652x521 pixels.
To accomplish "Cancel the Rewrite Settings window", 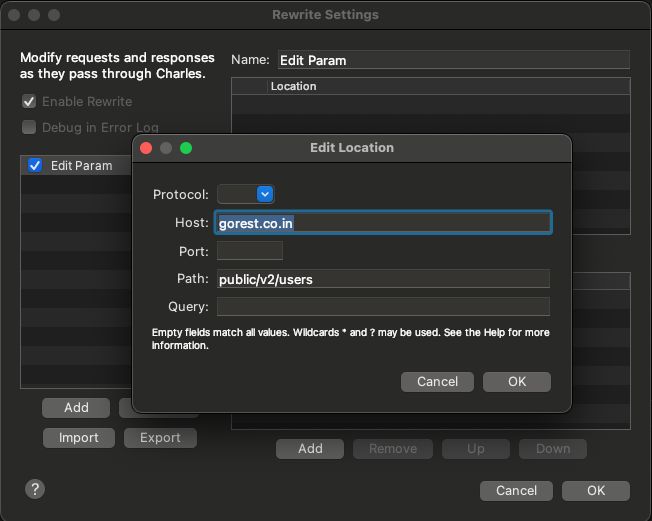I will pyautogui.click(x=516, y=490).
